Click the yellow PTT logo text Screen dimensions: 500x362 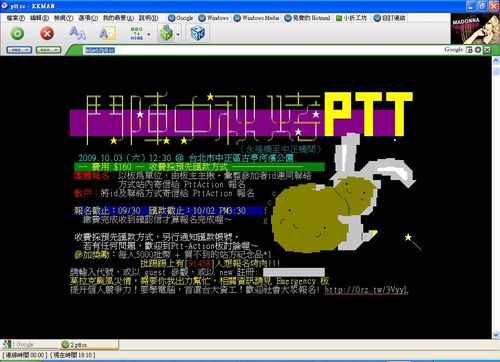tap(368, 114)
